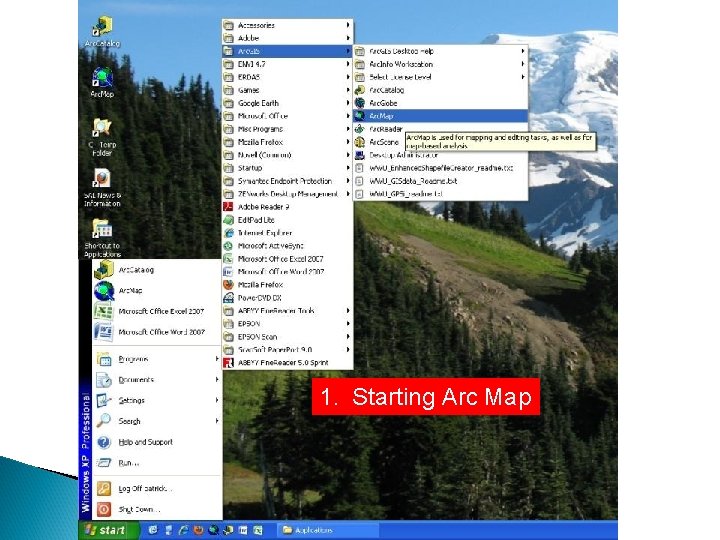The height and width of the screenshot is (540, 720).
Task: Expand Accessories submenu arrow
Action: [x=348, y=25]
